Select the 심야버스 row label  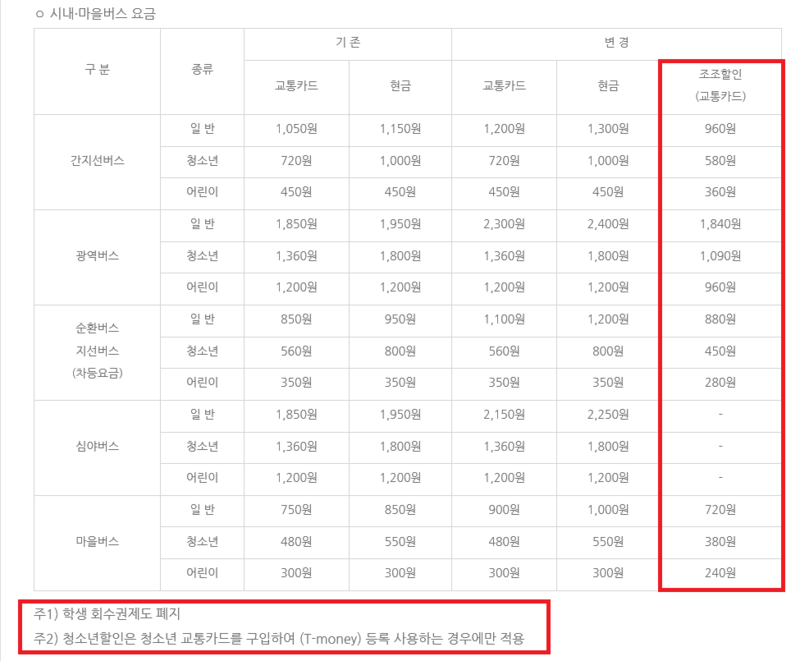coord(97,446)
